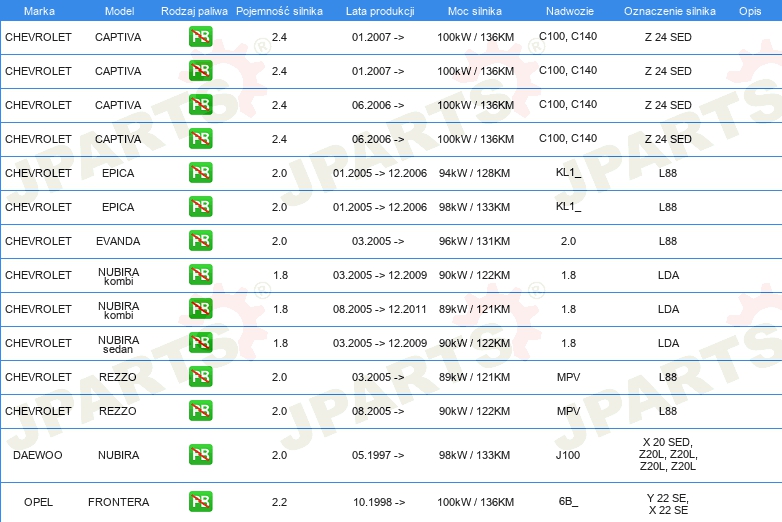The width and height of the screenshot is (782, 522).
Task: Click the 08.2005 -> 12.2011 production years
Action: (x=380, y=309)
